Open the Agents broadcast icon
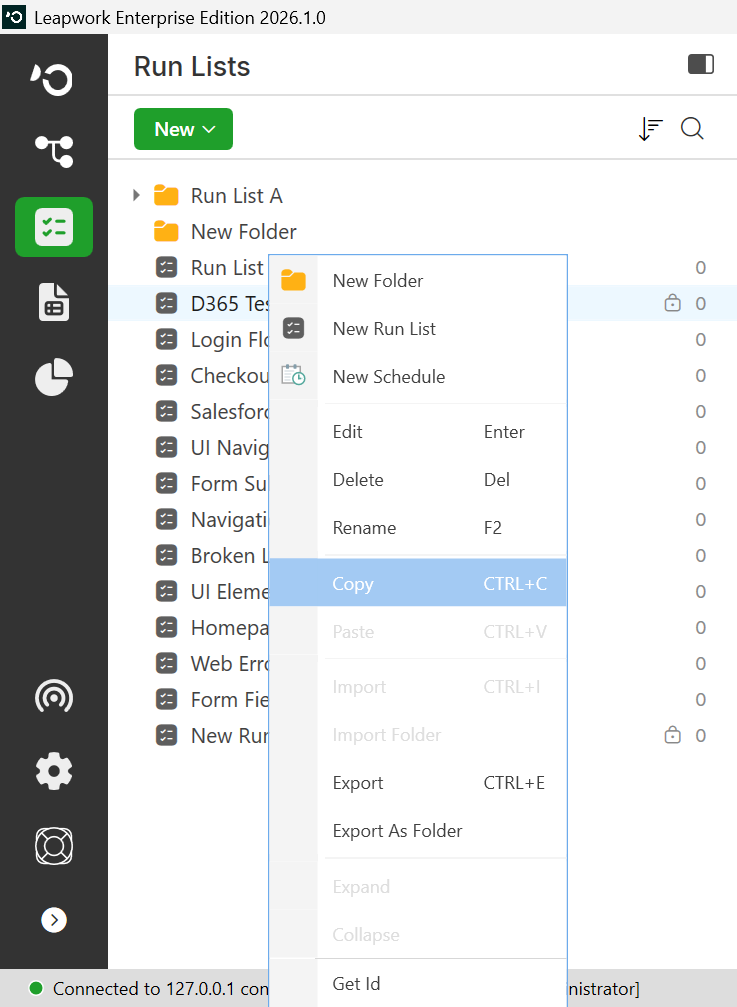The image size is (737, 1007). tap(54, 696)
